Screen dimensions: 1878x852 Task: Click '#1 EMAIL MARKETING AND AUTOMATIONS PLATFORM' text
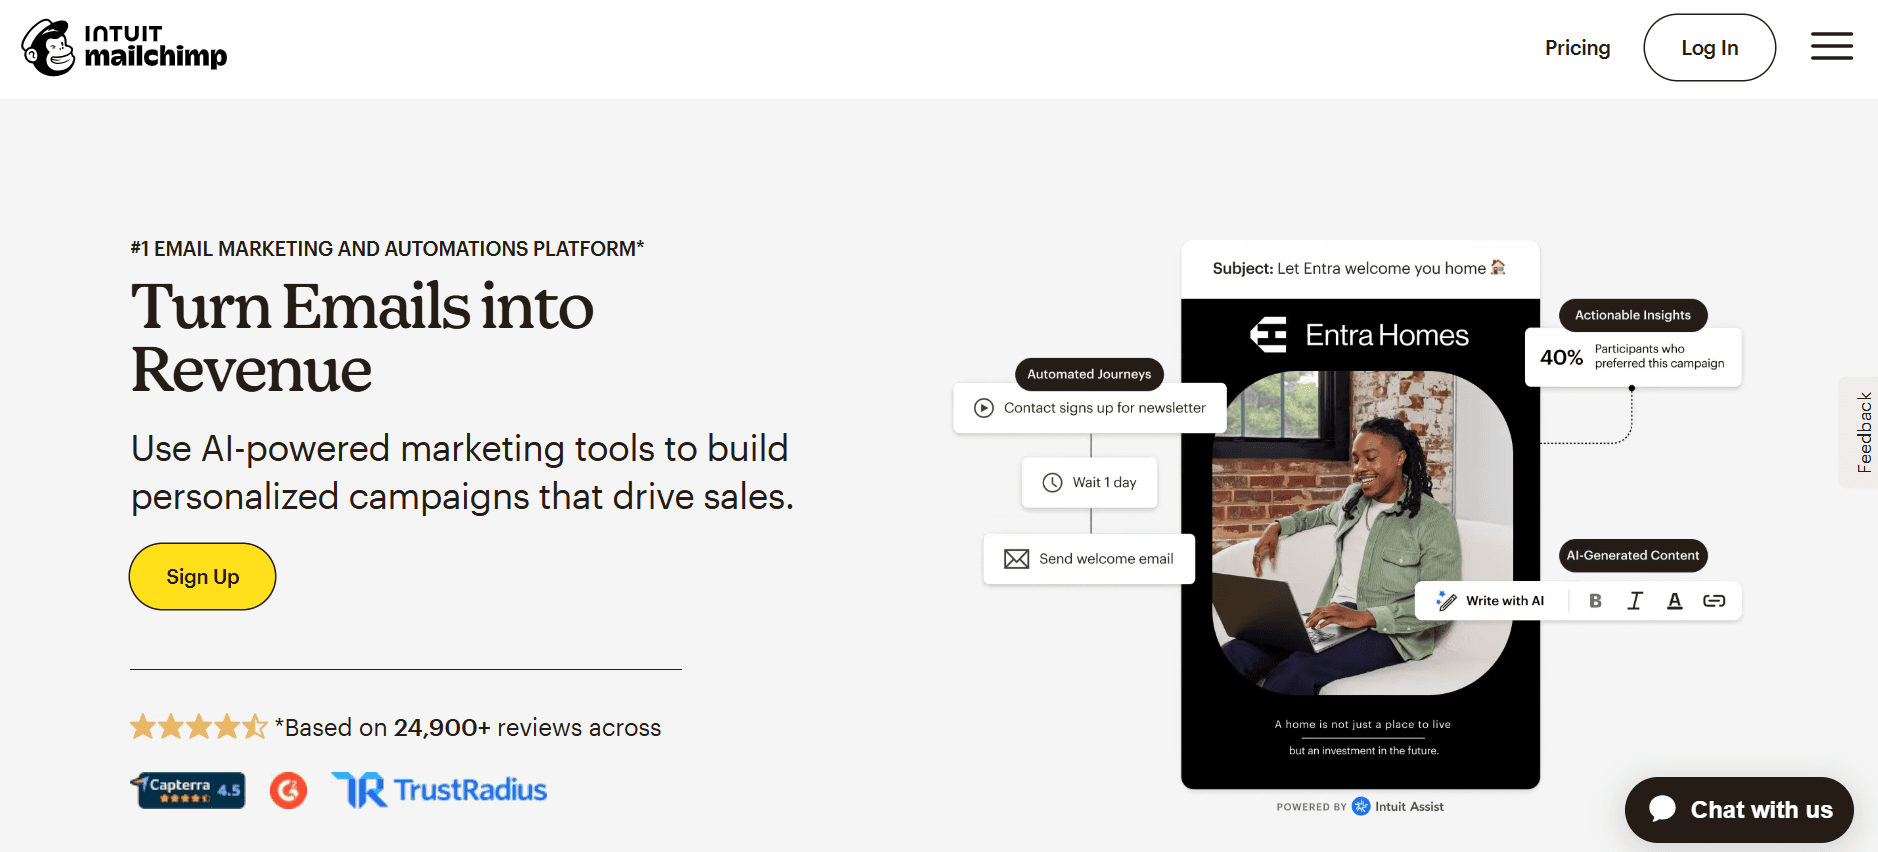coord(387,248)
